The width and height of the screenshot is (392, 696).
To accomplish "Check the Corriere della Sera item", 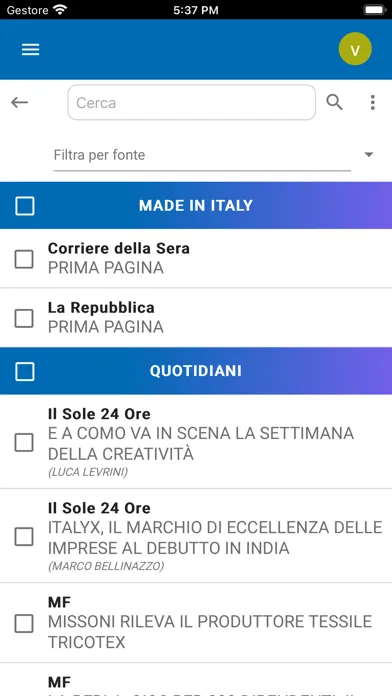I will click(24, 259).
